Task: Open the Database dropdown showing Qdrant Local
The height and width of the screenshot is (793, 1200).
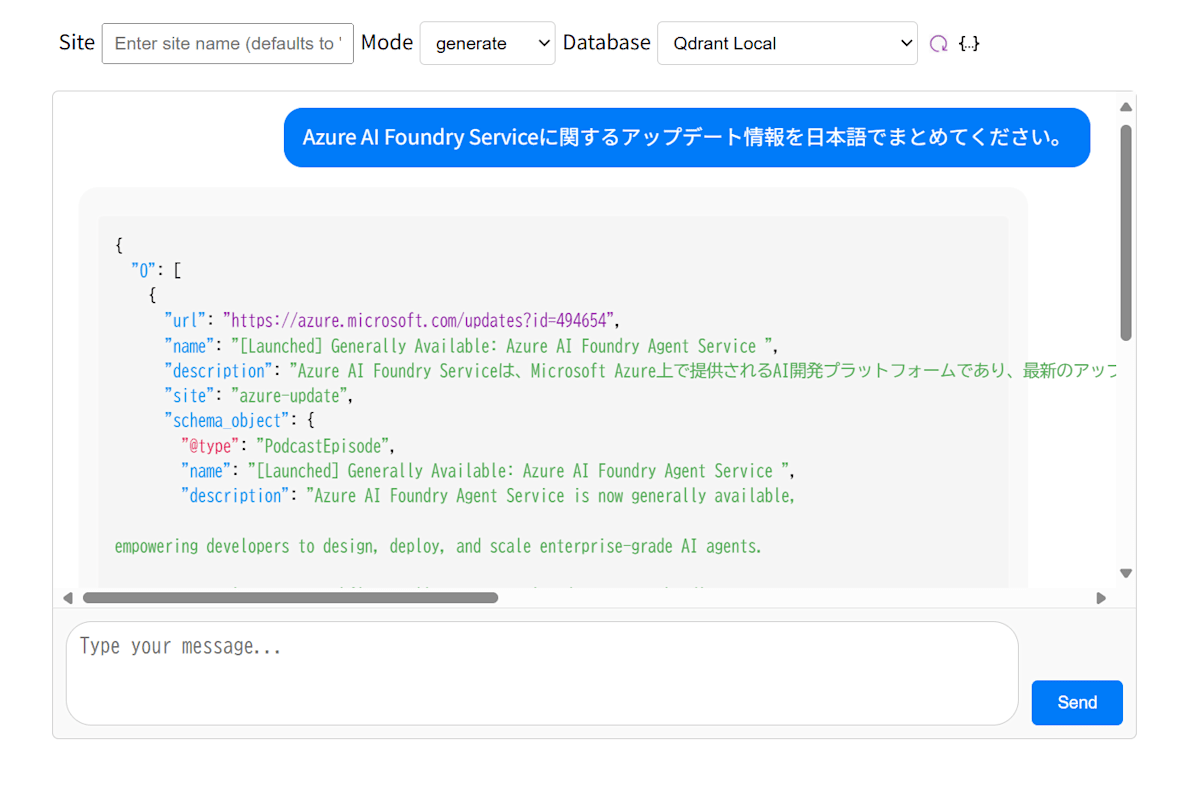Action: point(787,43)
